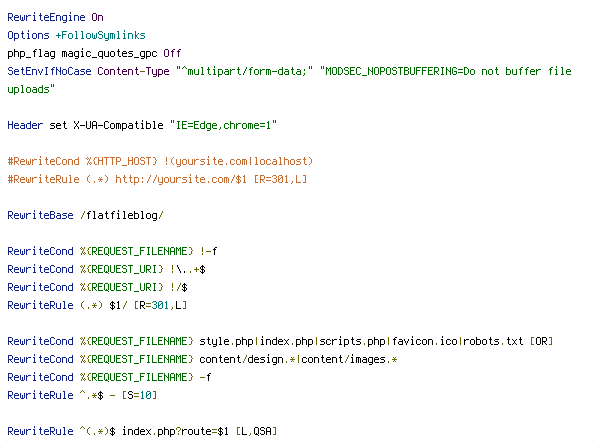Click the '"IE=Edge,chrome=1"' string

pyautogui.click(x=223, y=125)
